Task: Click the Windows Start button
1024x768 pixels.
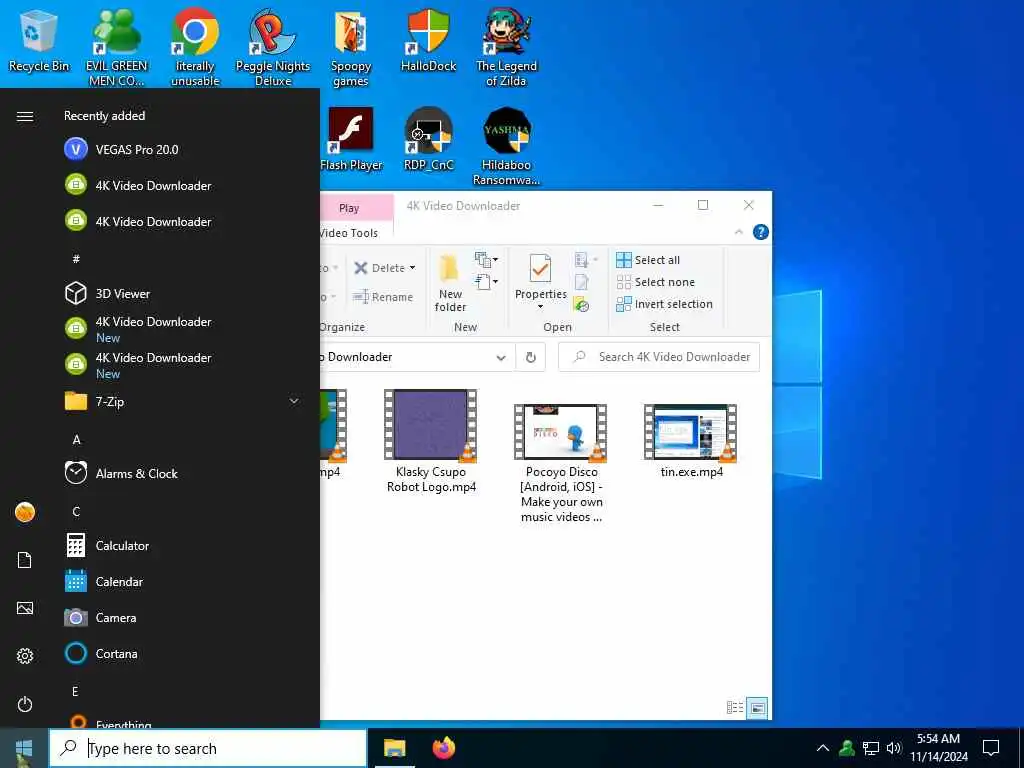Action: coord(24,748)
